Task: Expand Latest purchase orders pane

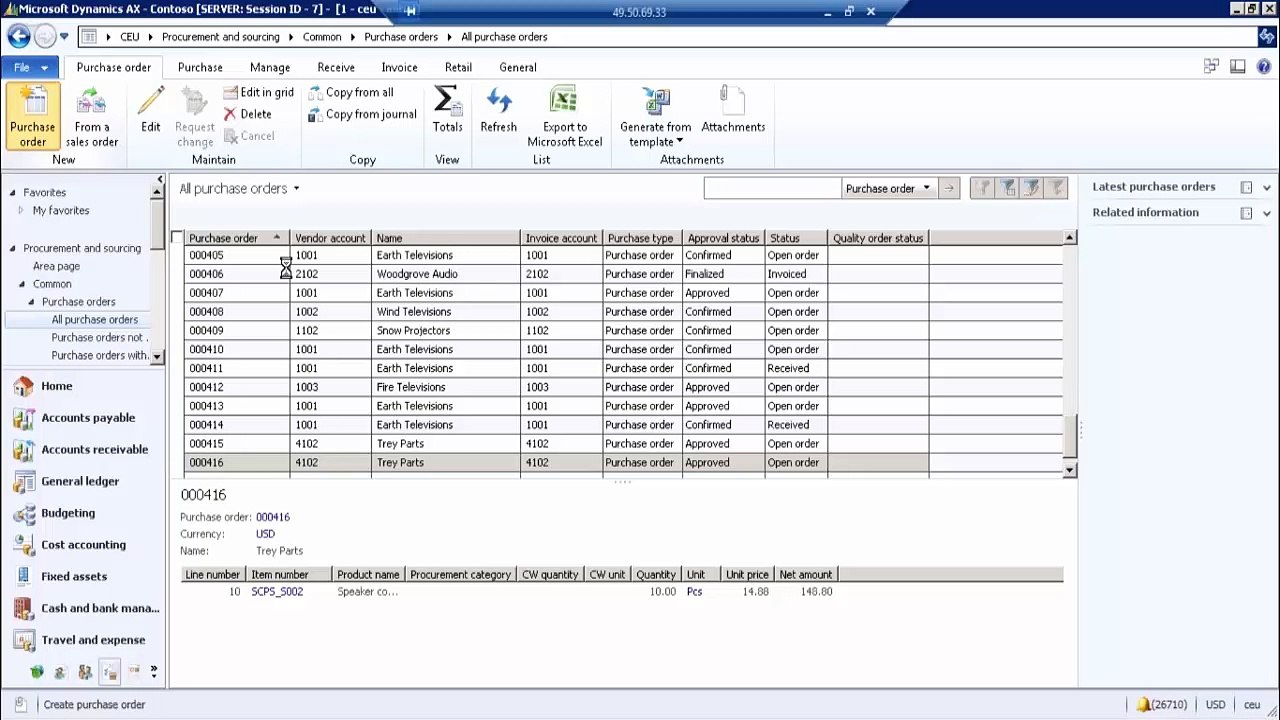Action: tap(1267, 187)
